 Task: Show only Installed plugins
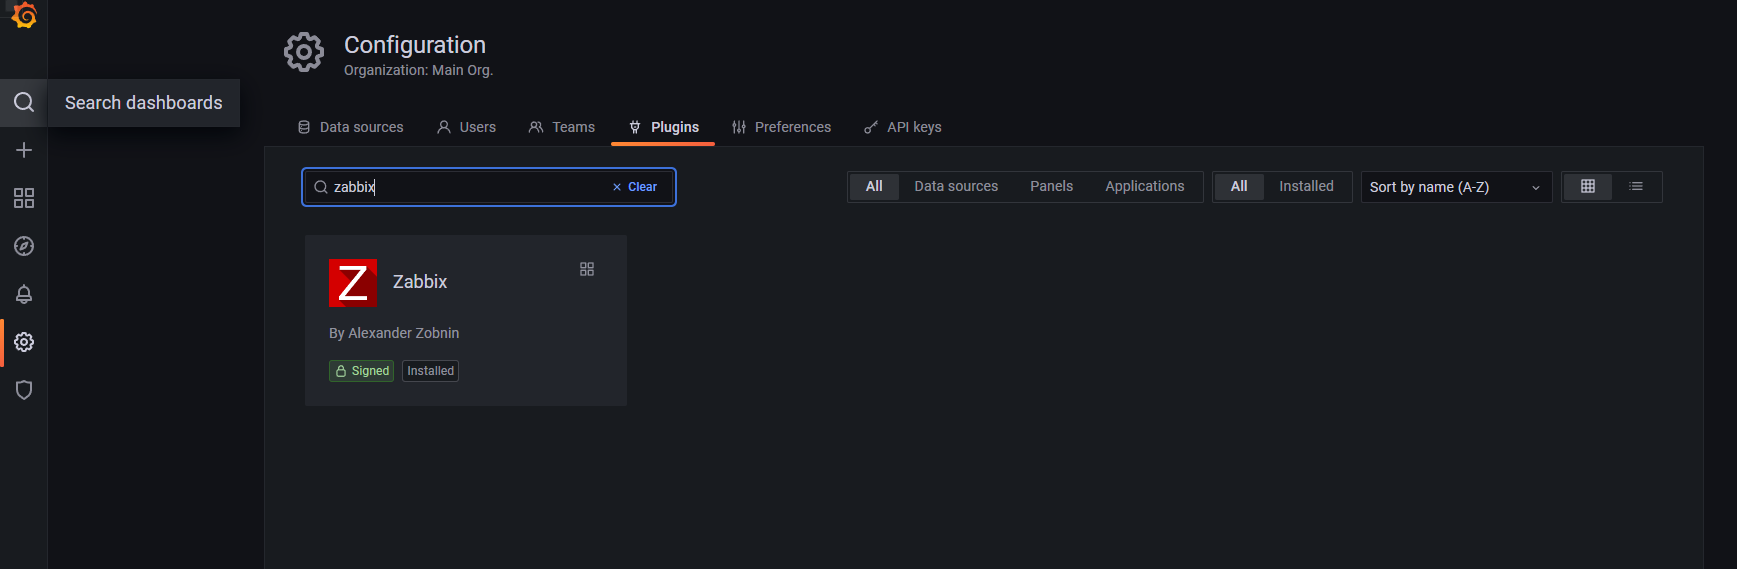(x=1306, y=187)
